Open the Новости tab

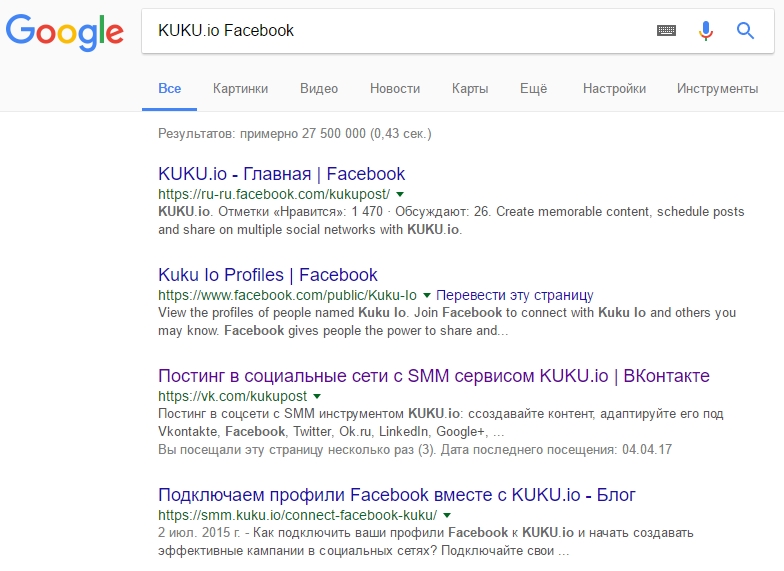[395, 89]
